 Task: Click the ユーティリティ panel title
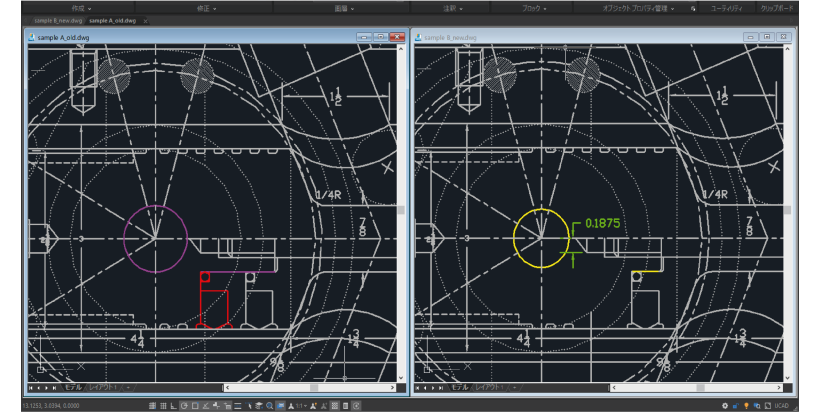coord(726,8)
